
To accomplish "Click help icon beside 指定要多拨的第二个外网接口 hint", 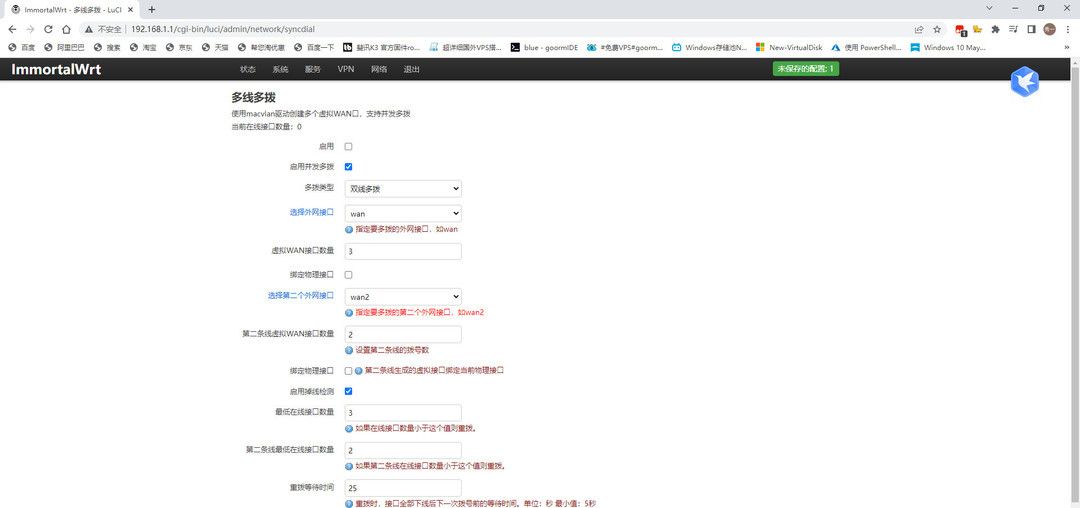I will 349,313.
